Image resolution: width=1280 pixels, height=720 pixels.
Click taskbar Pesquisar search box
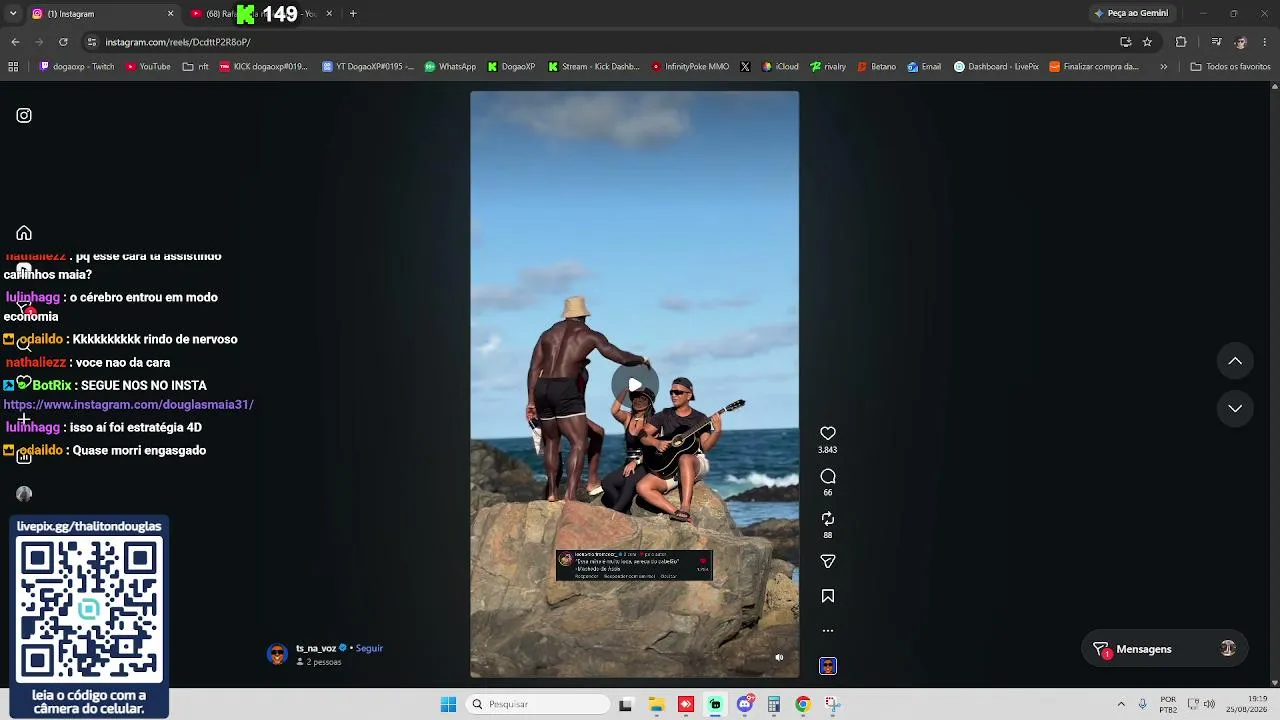538,704
